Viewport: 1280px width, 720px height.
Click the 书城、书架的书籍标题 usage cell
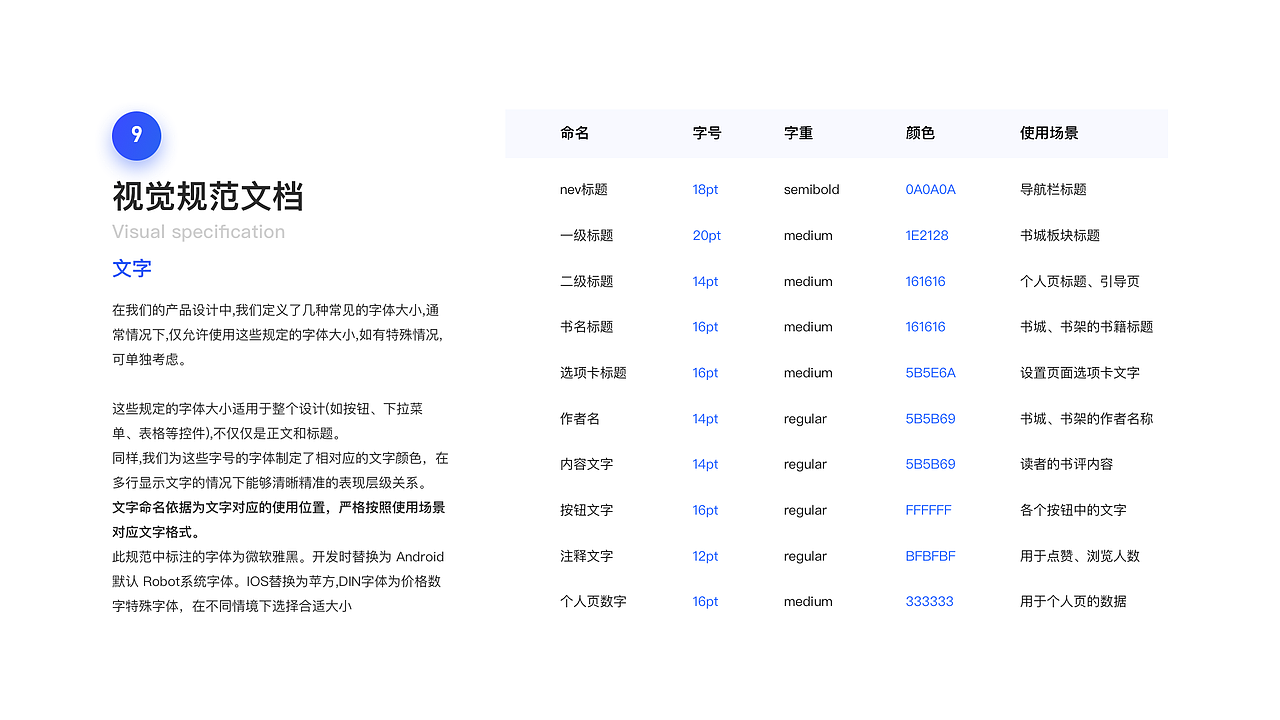click(1087, 327)
